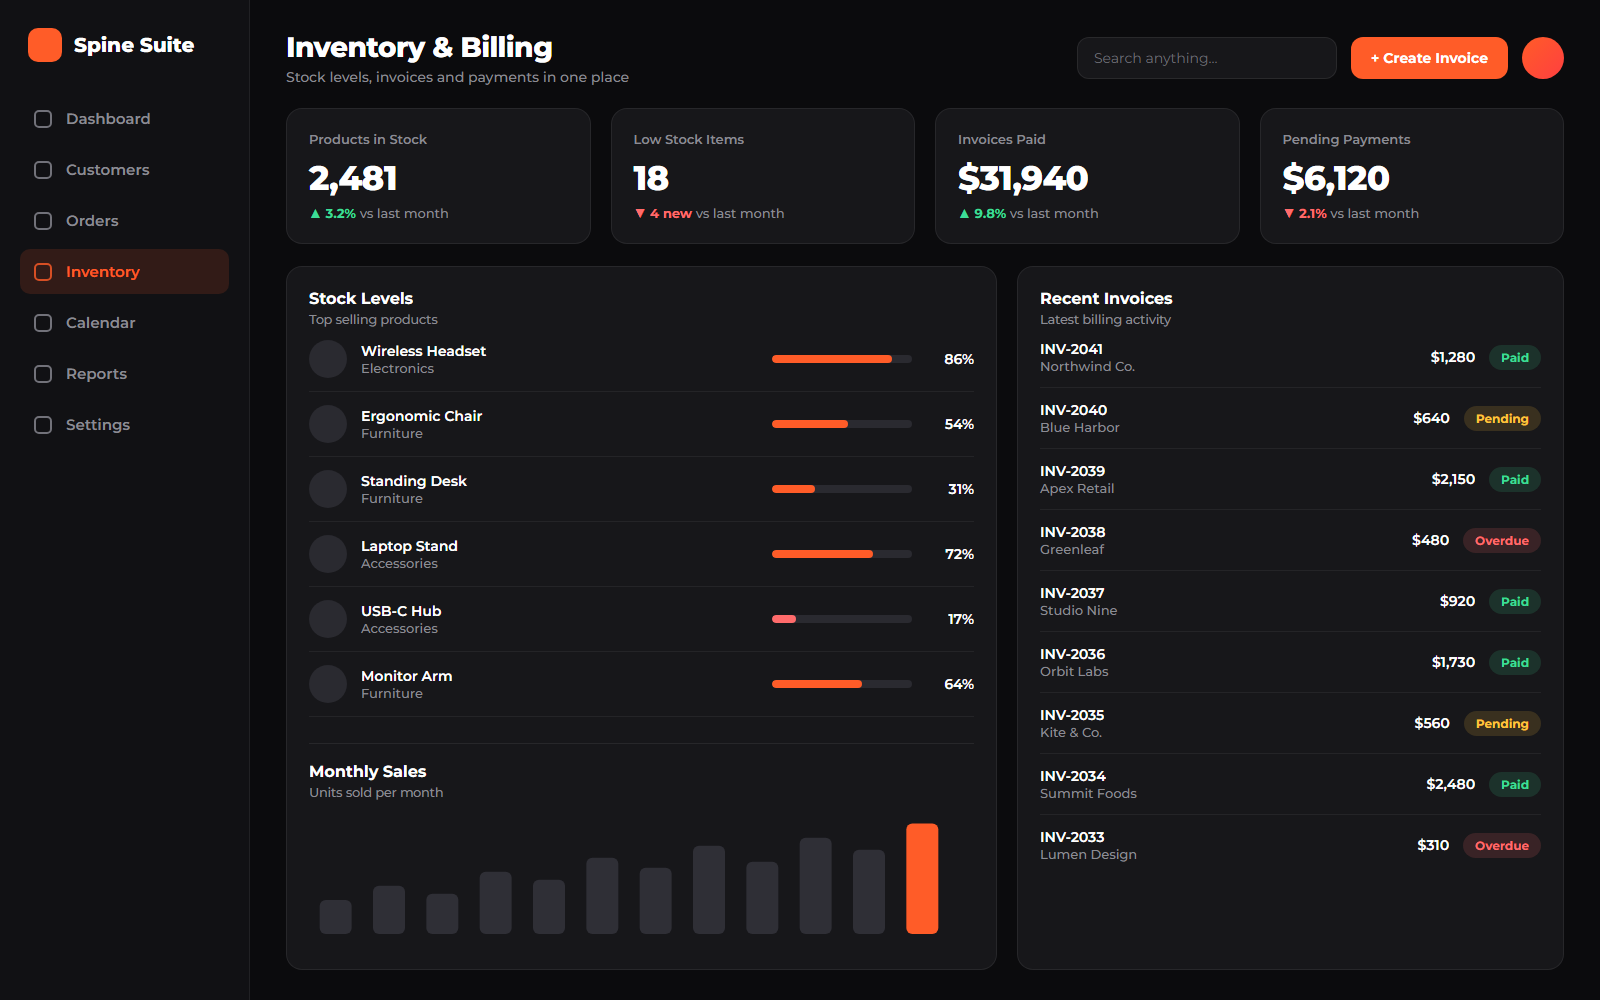Screen dimensions: 1600x1000
Task: Click the Ergonomic Chair product thumbnail
Action: click(328, 424)
